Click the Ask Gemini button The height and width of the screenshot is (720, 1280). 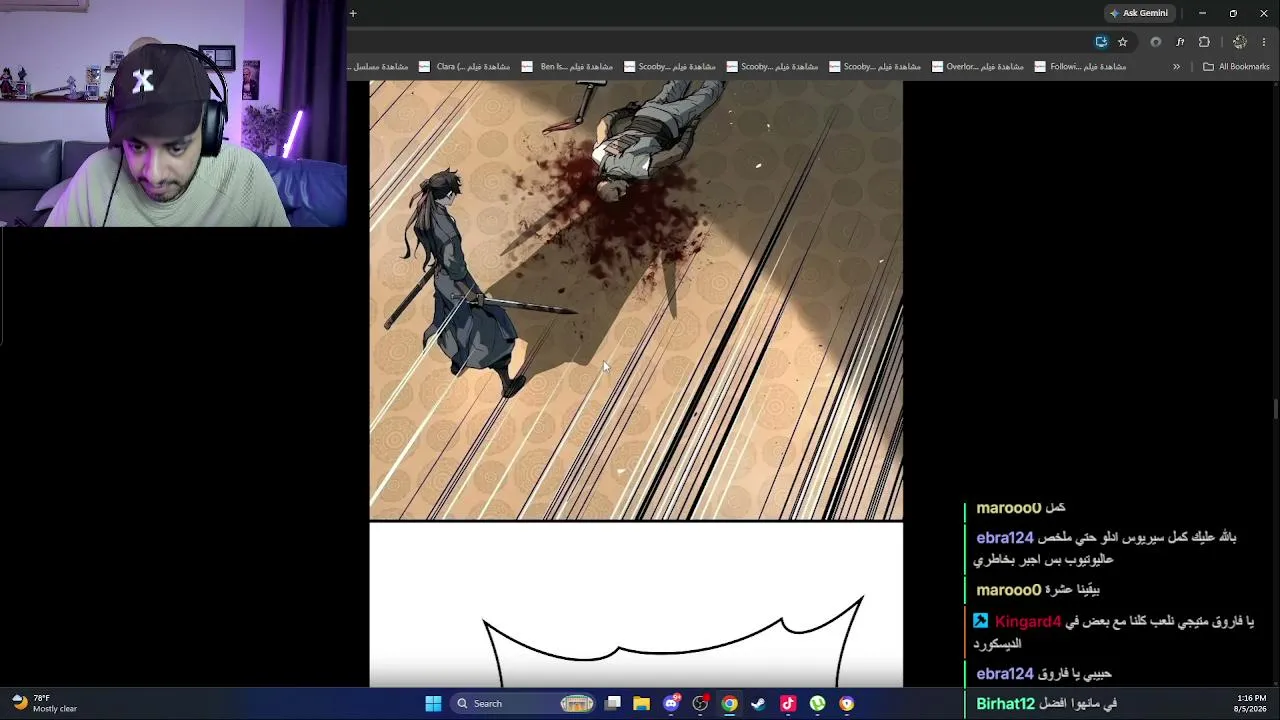[1139, 13]
